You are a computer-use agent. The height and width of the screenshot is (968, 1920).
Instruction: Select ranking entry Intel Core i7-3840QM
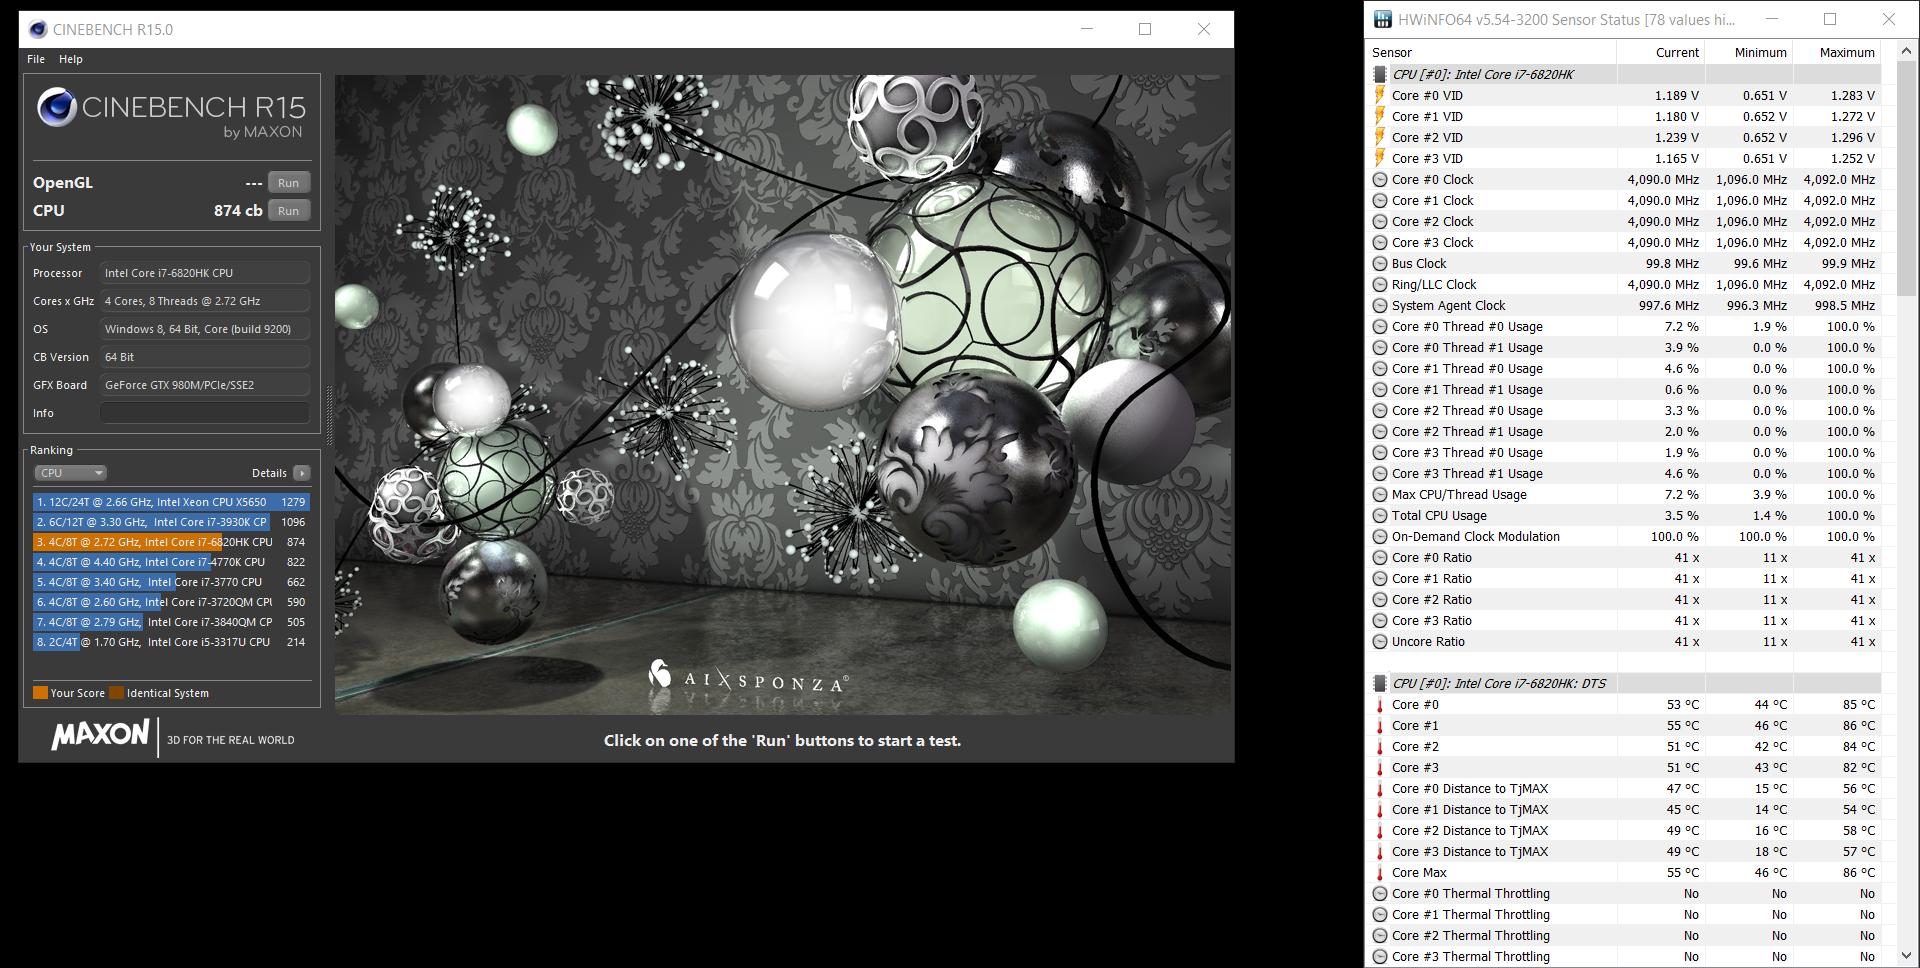[x=171, y=622]
